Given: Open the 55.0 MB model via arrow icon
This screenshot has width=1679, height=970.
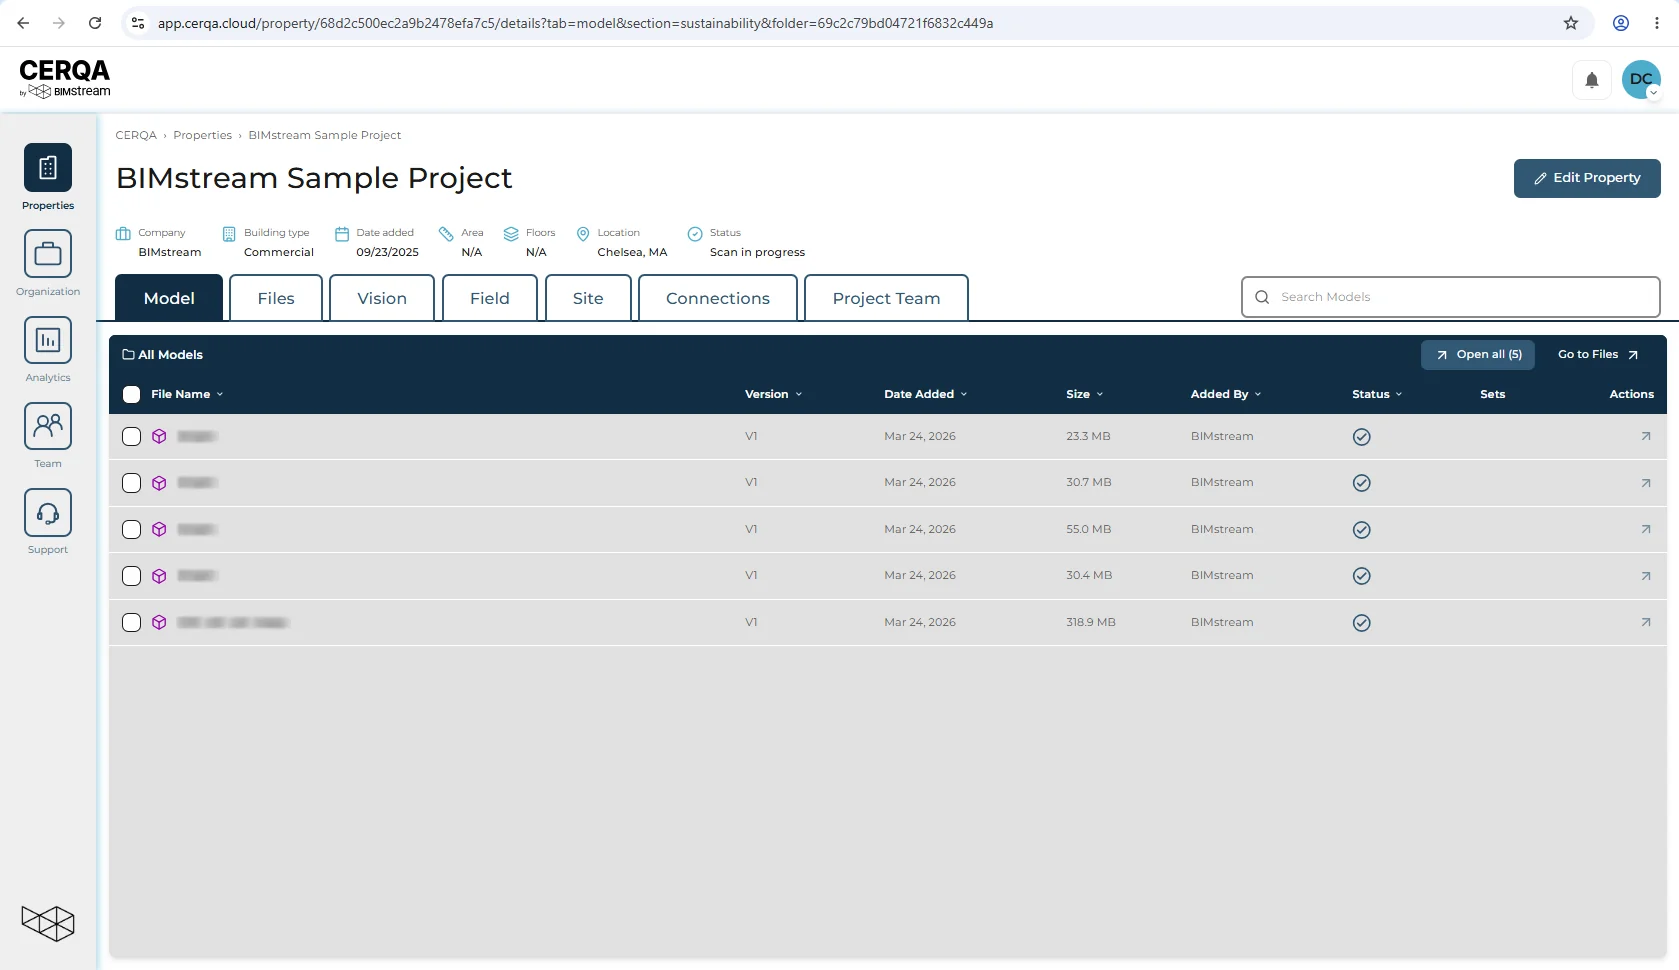Looking at the screenshot, I should pos(1646,529).
